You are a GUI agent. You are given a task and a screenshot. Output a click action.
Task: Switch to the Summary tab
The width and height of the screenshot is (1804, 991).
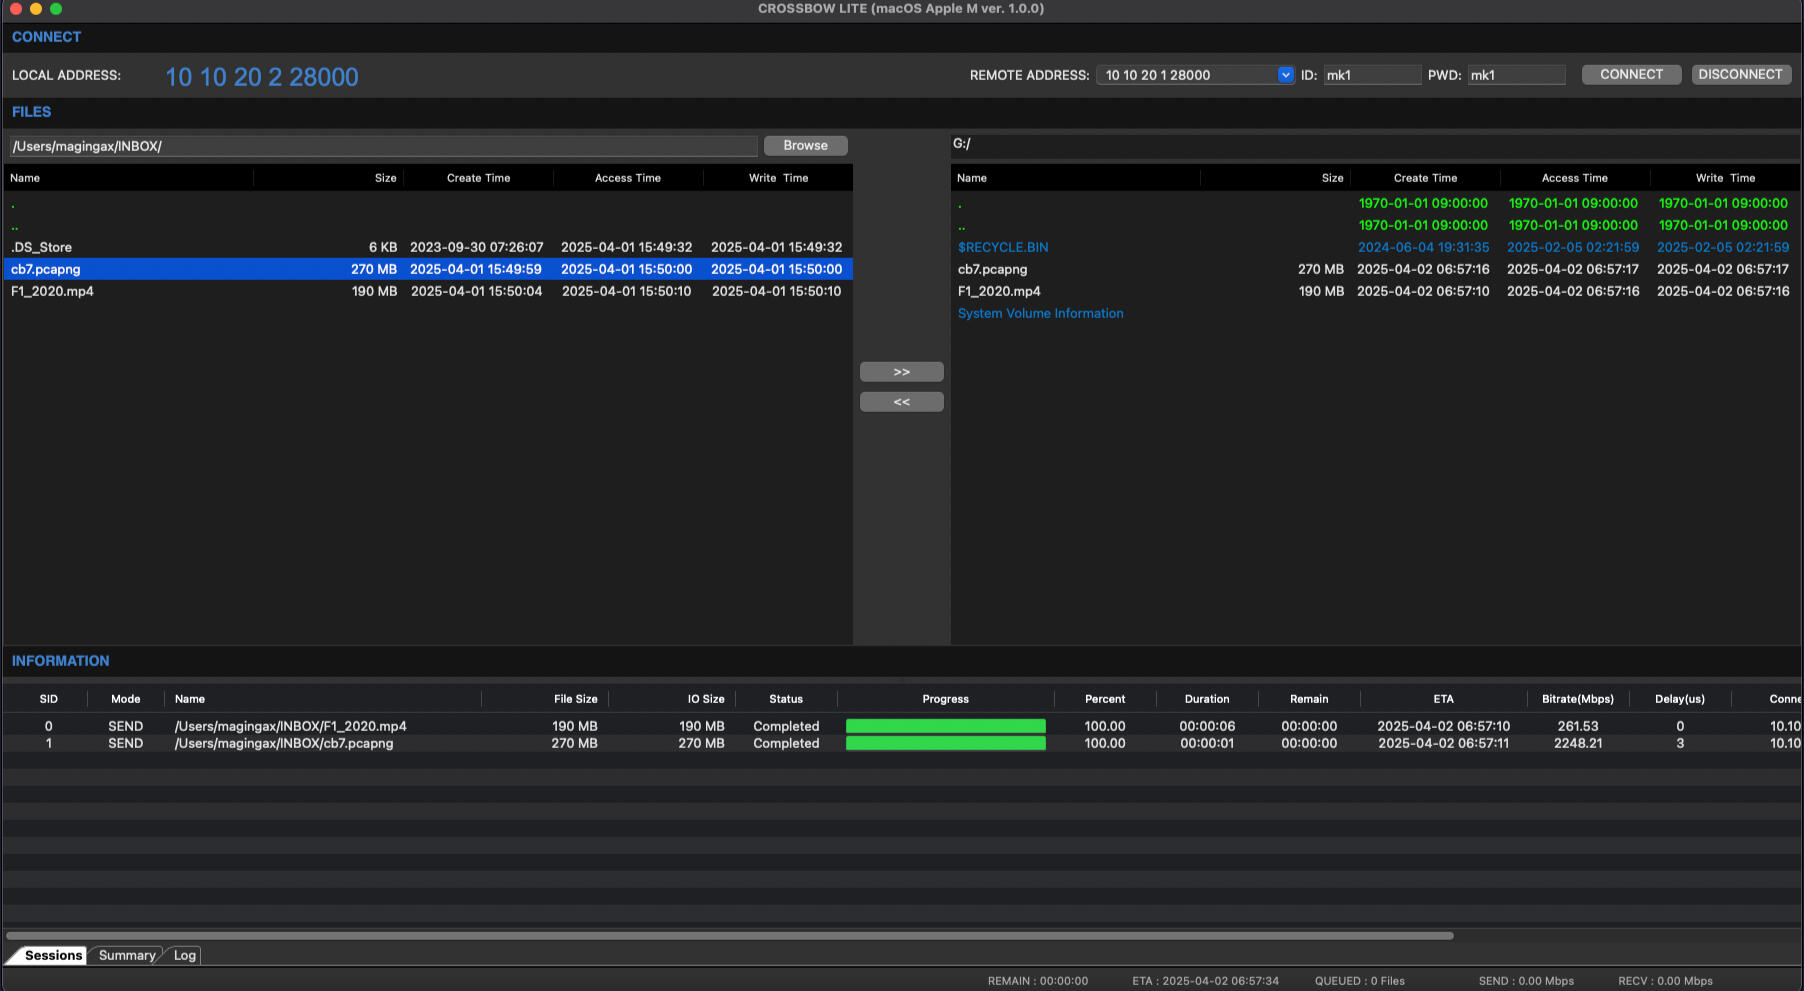click(x=127, y=955)
